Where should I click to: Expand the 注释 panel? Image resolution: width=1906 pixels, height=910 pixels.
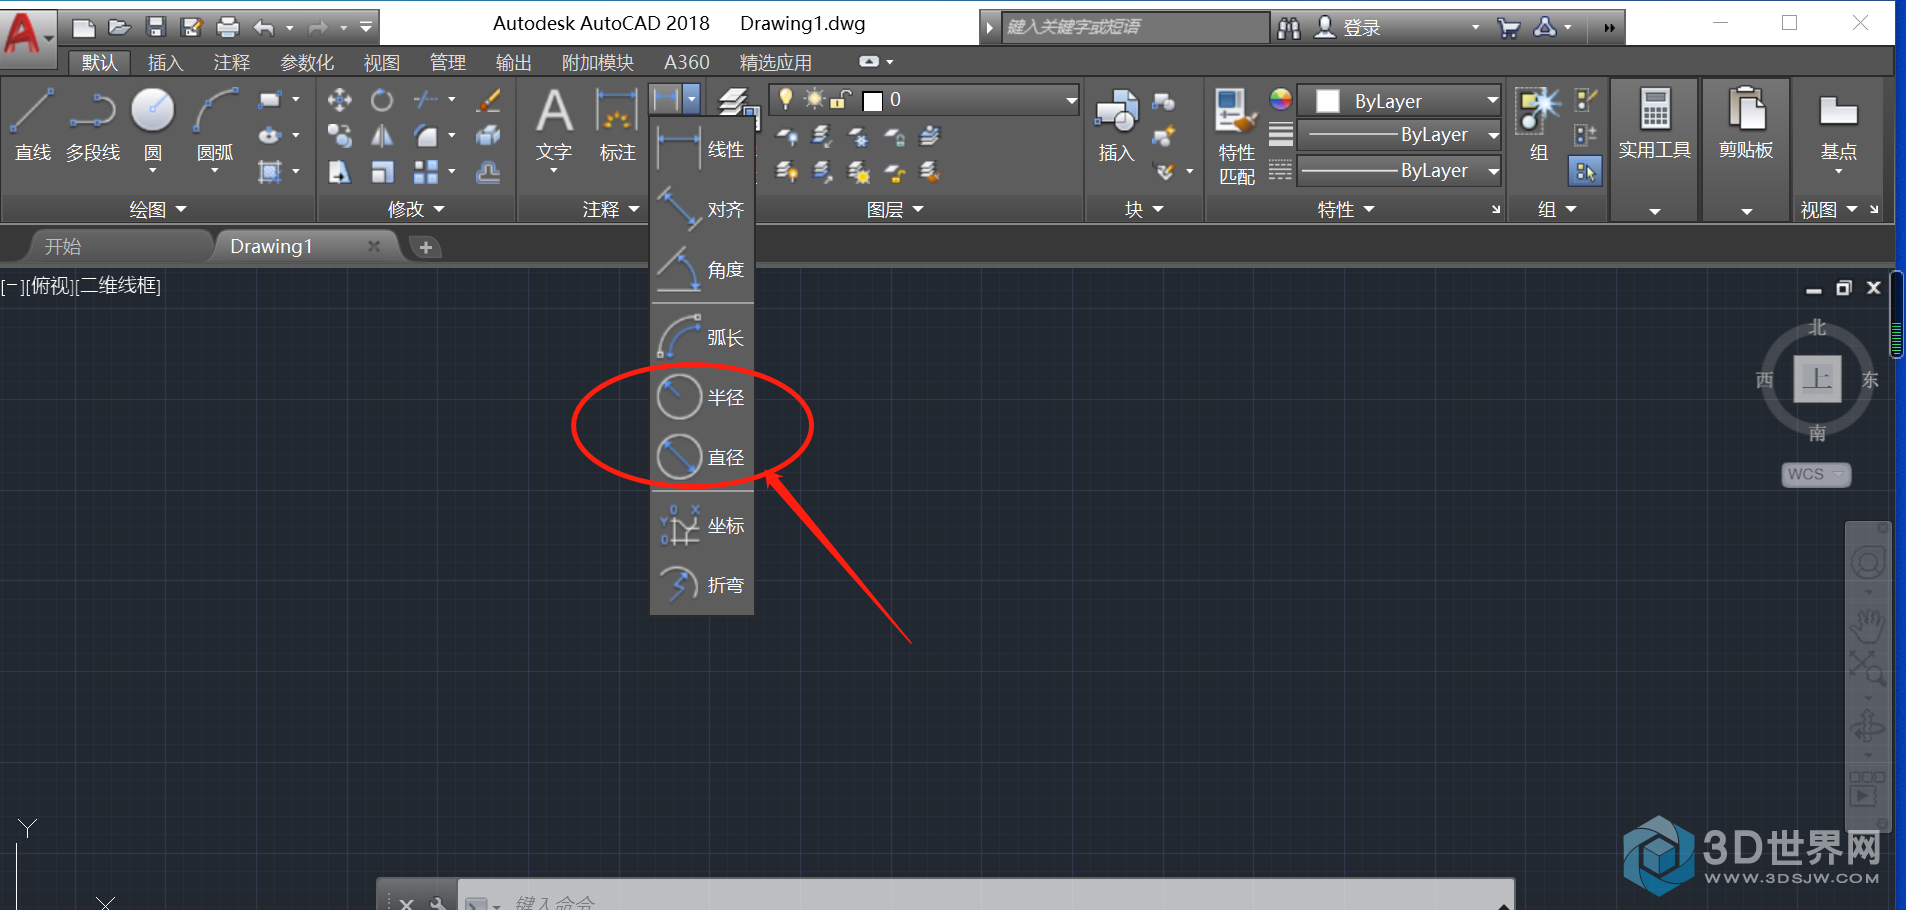click(610, 209)
